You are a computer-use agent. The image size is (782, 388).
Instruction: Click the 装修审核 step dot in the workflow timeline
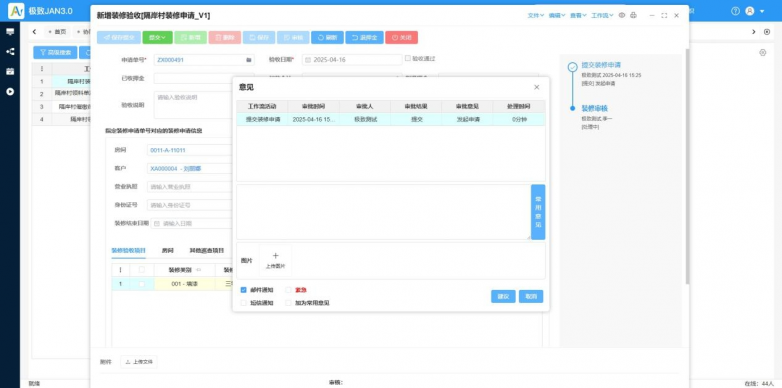tap(573, 108)
